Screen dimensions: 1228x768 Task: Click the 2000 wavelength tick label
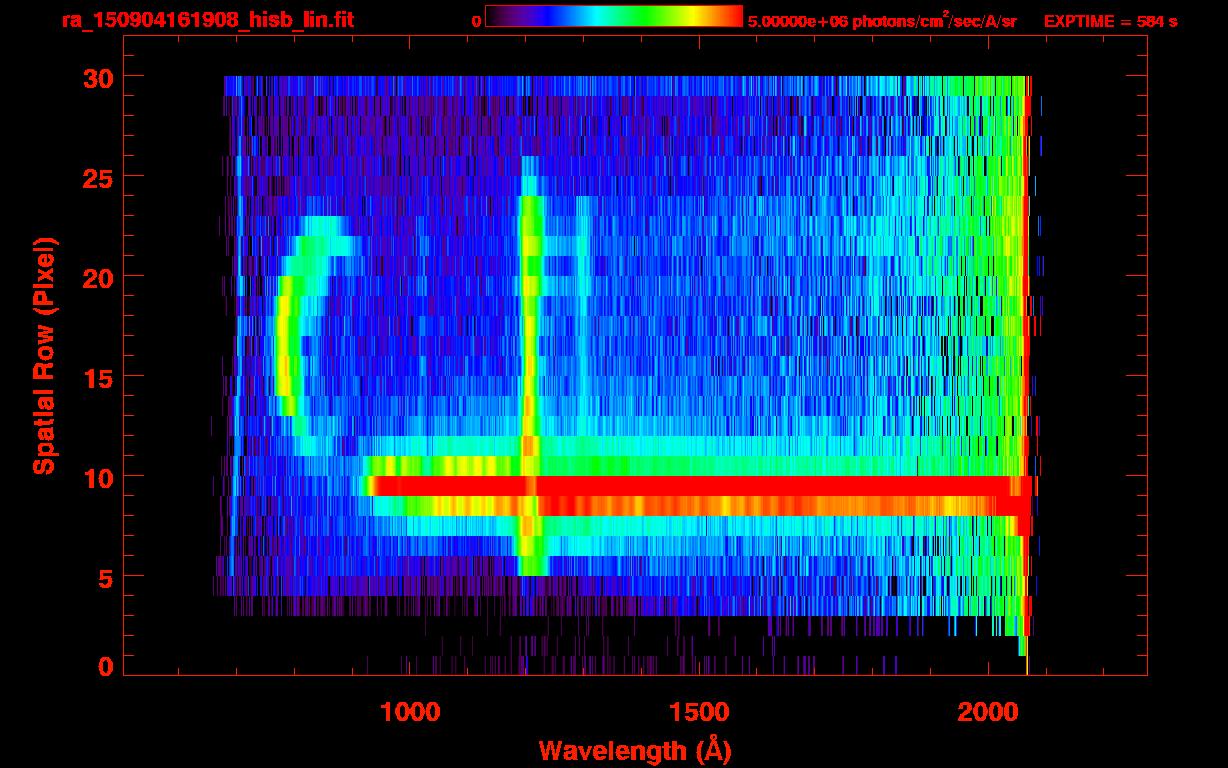[x=986, y=712]
